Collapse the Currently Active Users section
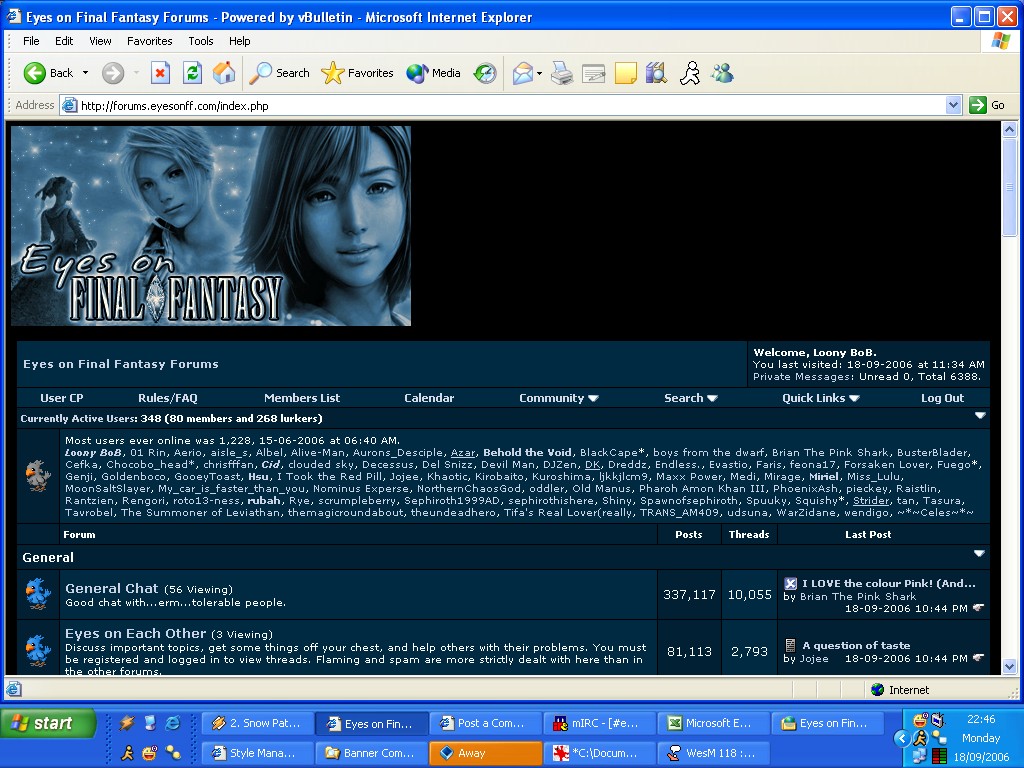Screen dimensions: 1024x768 point(980,415)
